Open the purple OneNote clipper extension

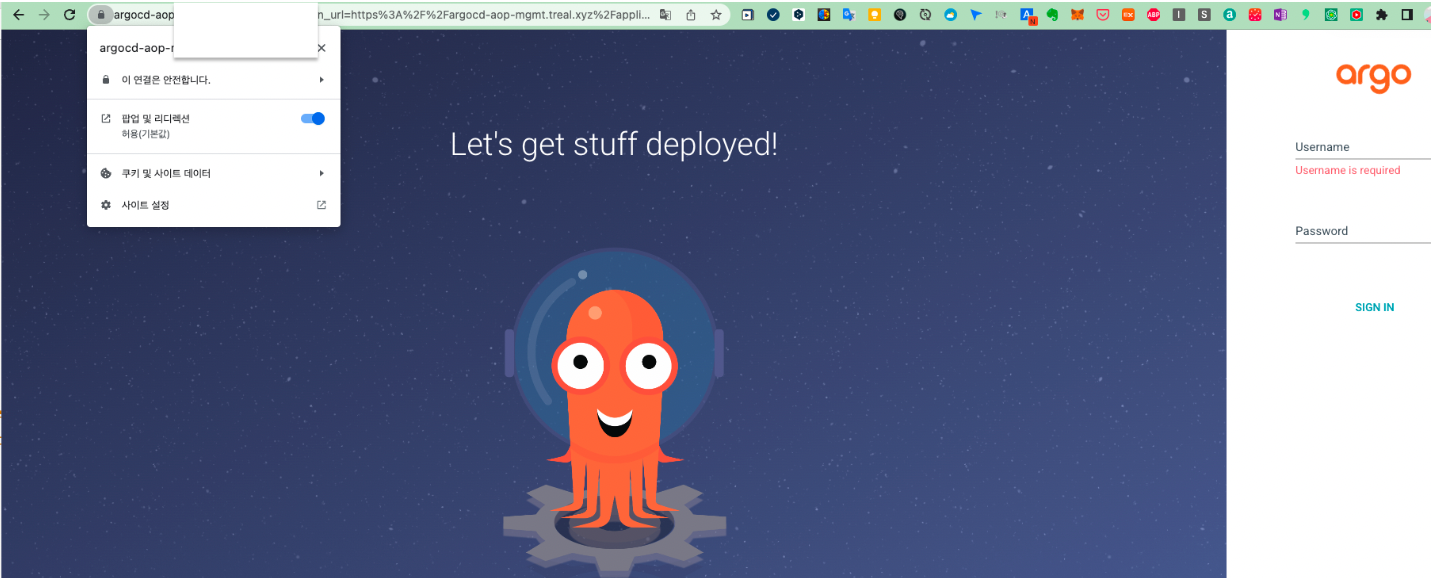(x=1280, y=15)
